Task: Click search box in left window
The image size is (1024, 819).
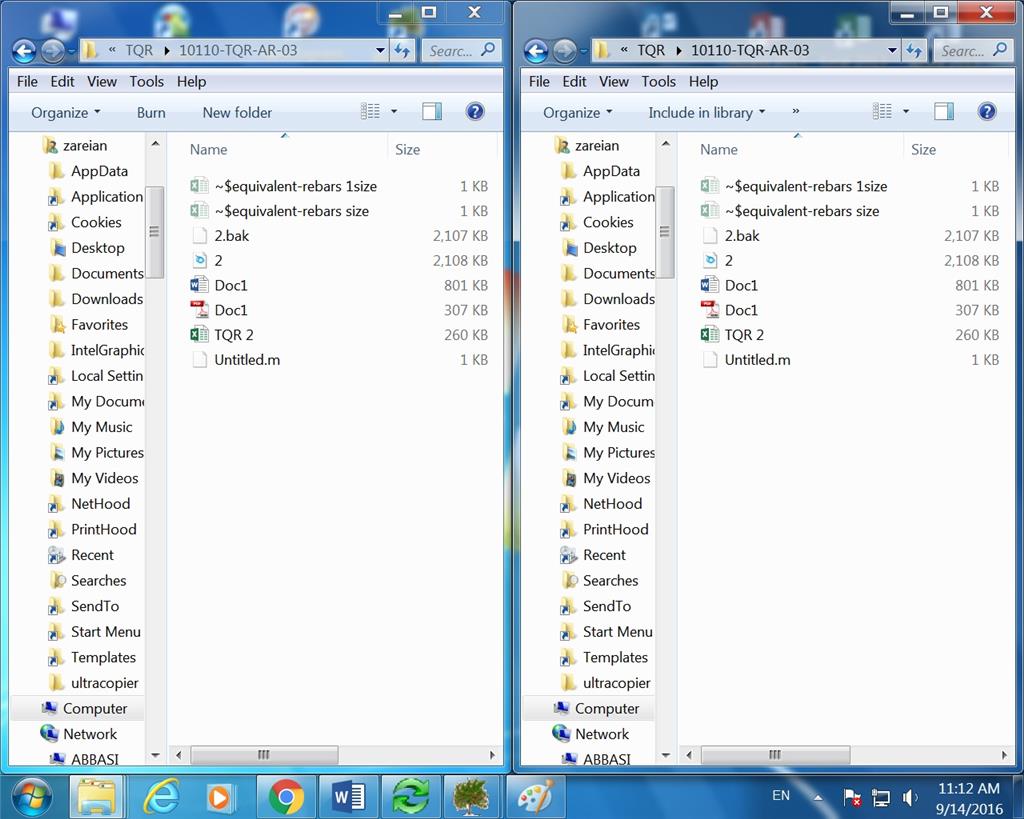Action: click(x=462, y=50)
